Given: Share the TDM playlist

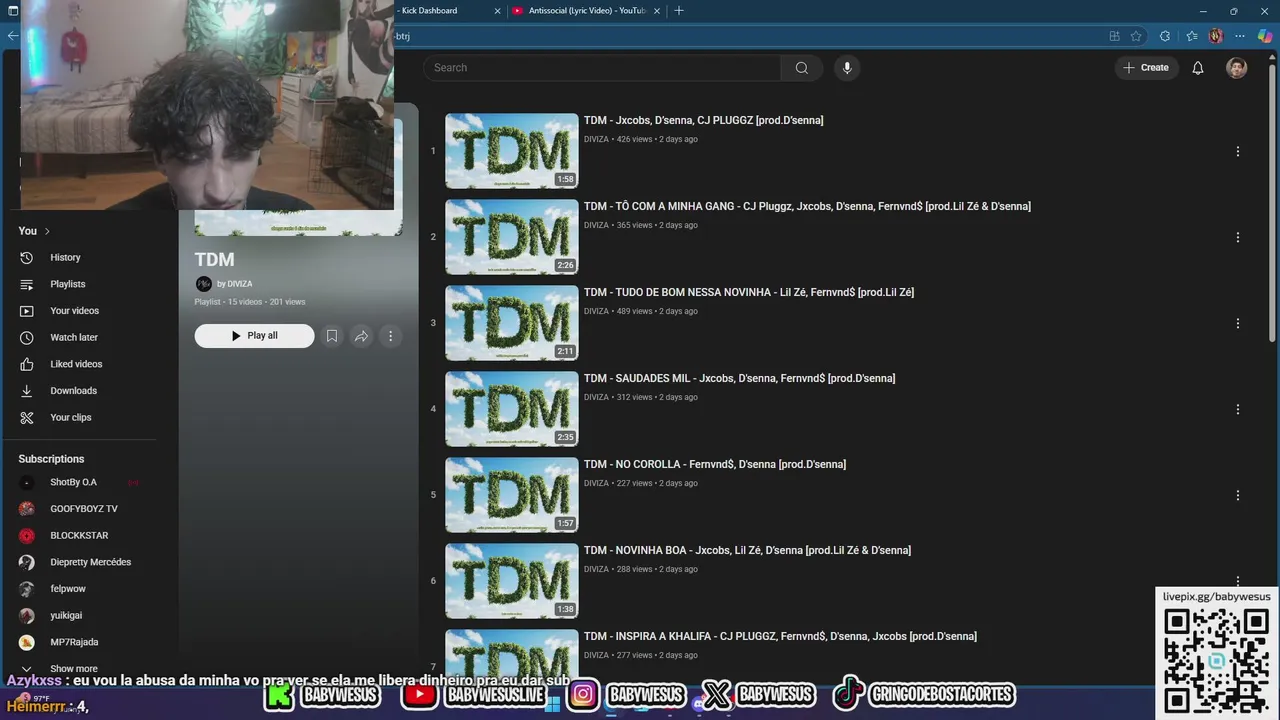Looking at the screenshot, I should 361,336.
